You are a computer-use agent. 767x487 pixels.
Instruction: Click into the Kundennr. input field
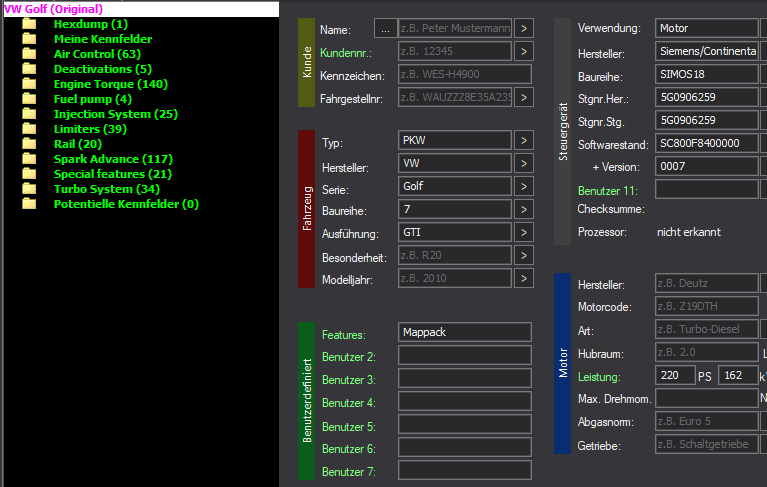[x=455, y=51]
